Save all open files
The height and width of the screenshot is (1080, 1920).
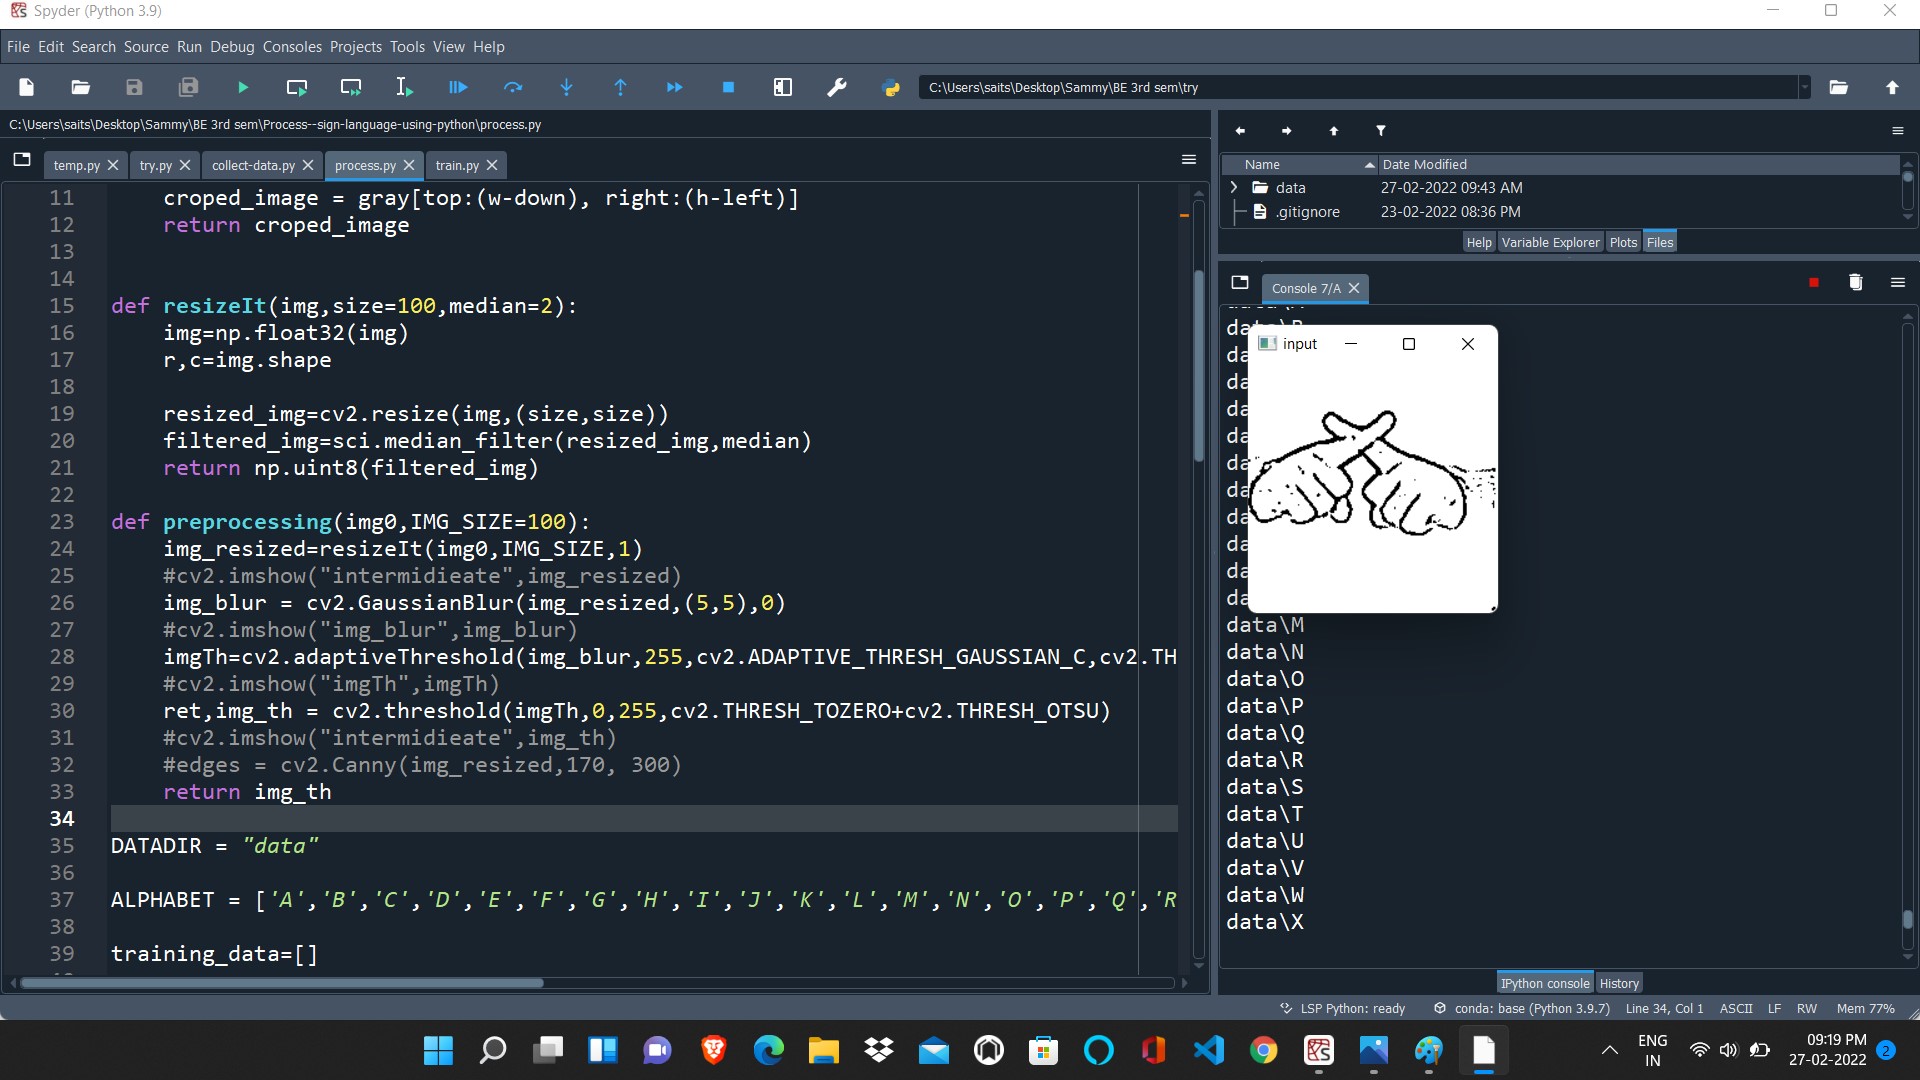pos(188,87)
